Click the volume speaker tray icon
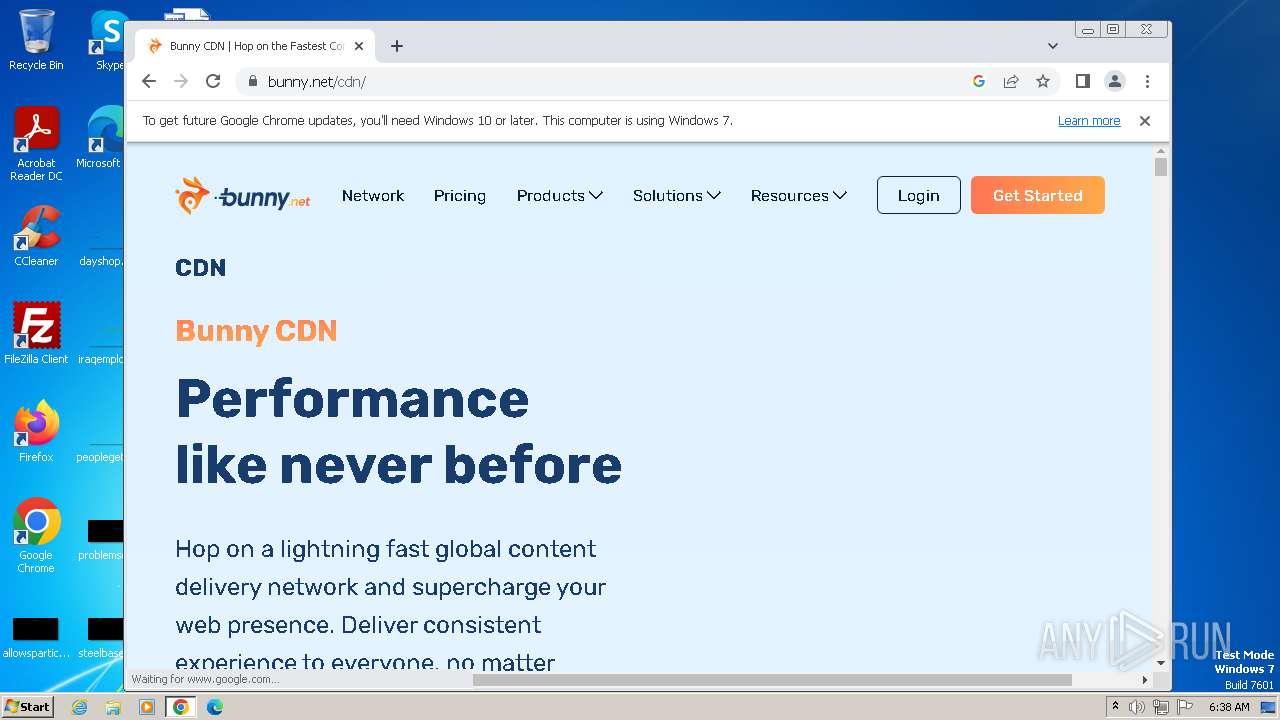This screenshot has height=720, width=1280. tap(1137, 707)
